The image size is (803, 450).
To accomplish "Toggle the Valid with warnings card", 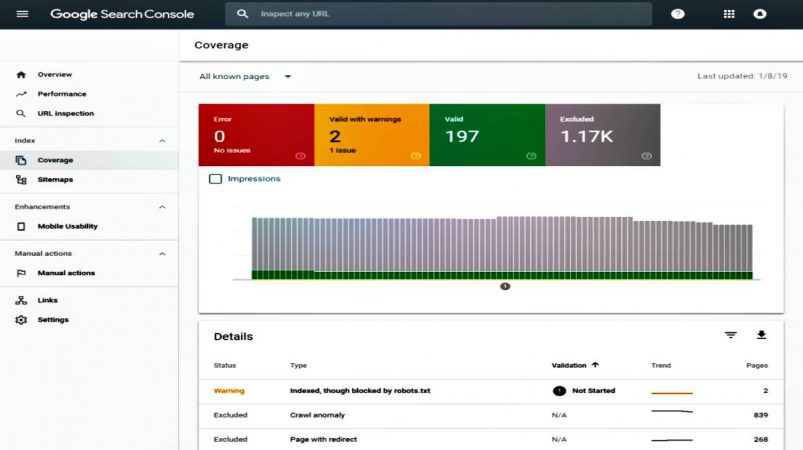I will 372,135.
